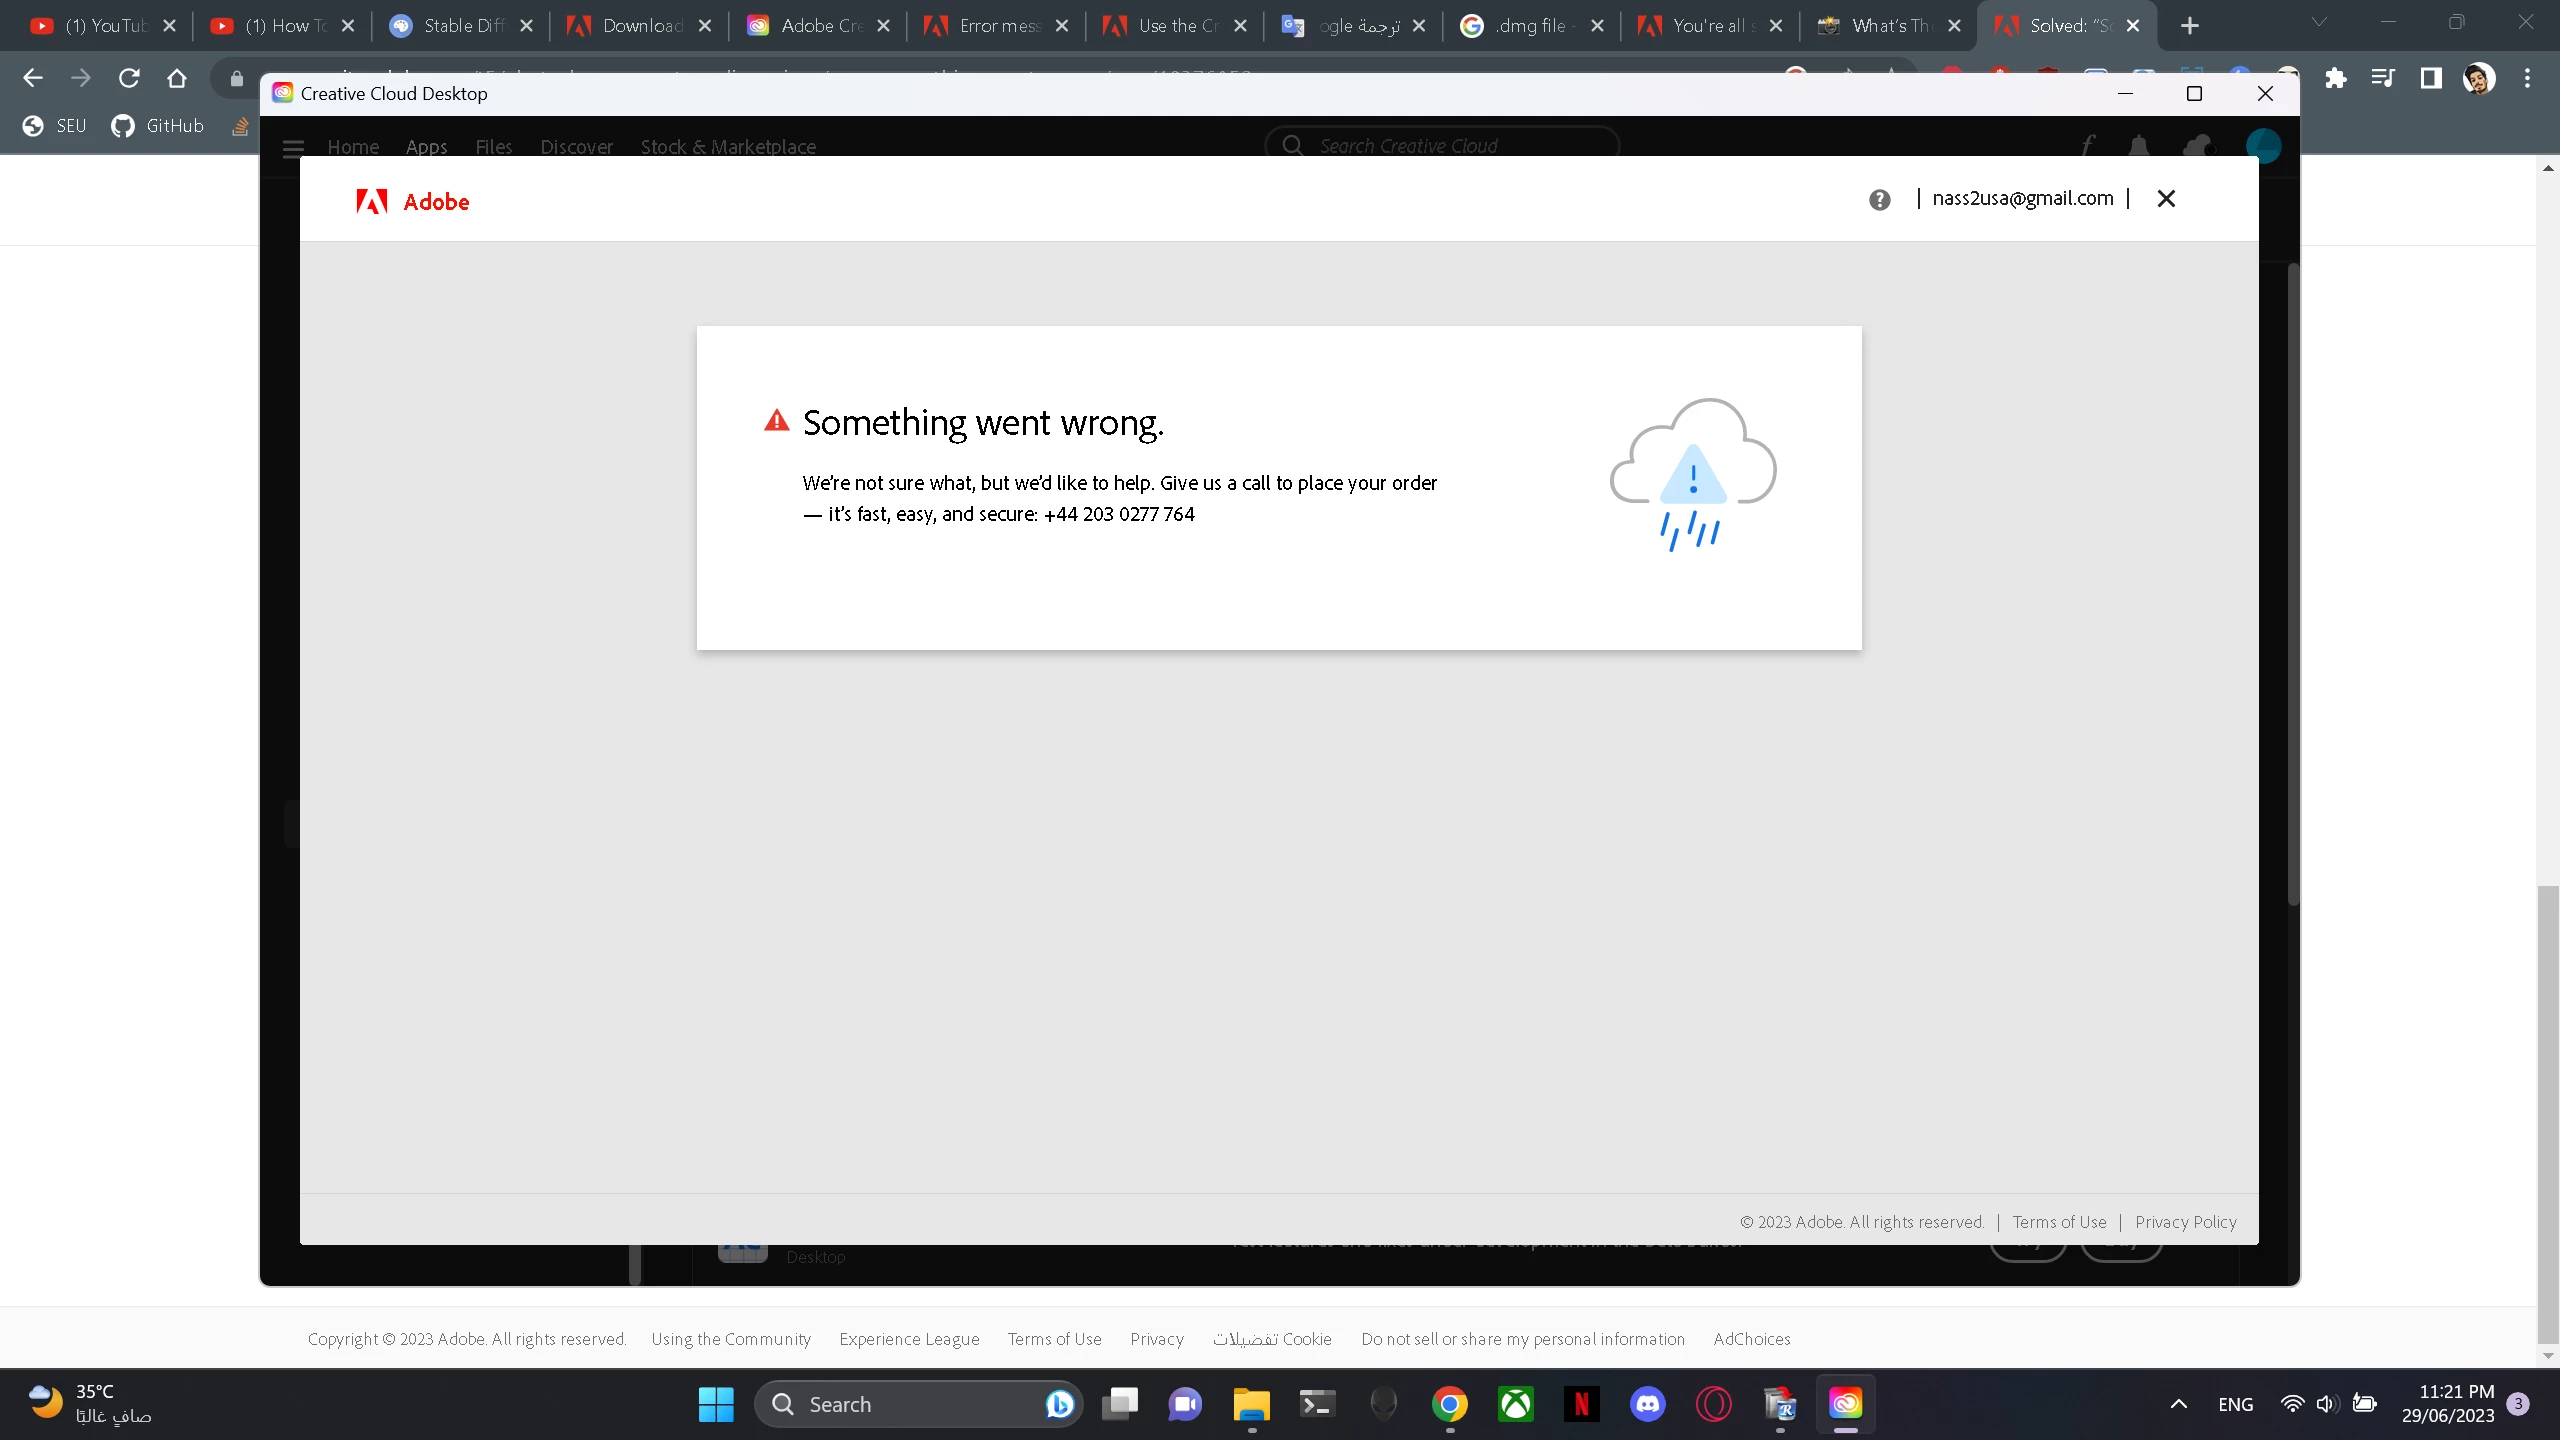This screenshot has height=1440, width=2560.
Task: Click the Creative Cloud taskbar icon
Action: point(1845,1404)
